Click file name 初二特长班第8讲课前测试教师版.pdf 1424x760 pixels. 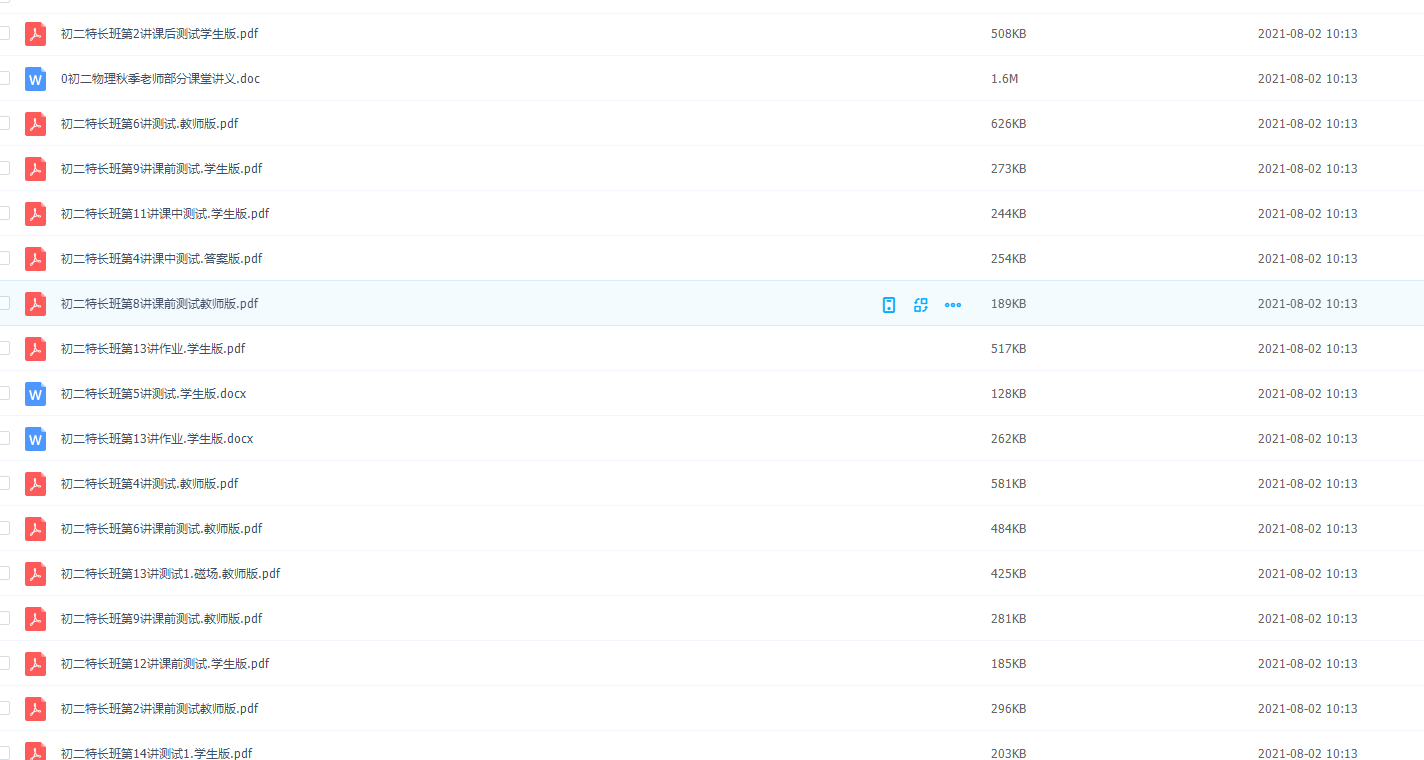[159, 304]
